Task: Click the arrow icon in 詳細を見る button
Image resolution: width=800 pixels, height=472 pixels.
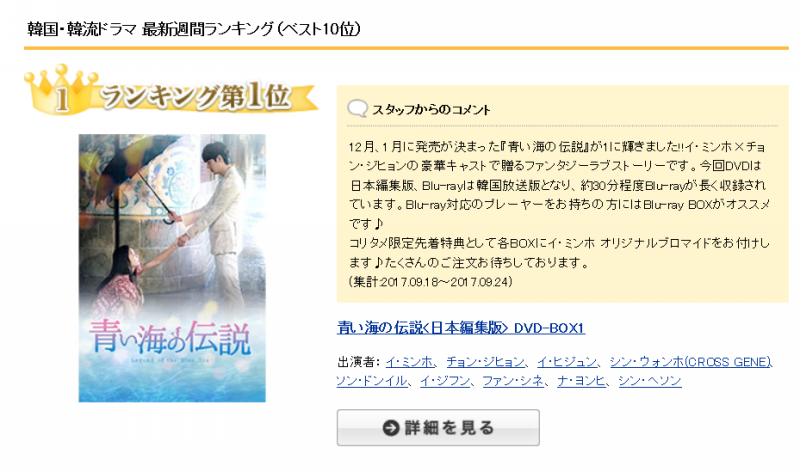Action: coord(391,428)
